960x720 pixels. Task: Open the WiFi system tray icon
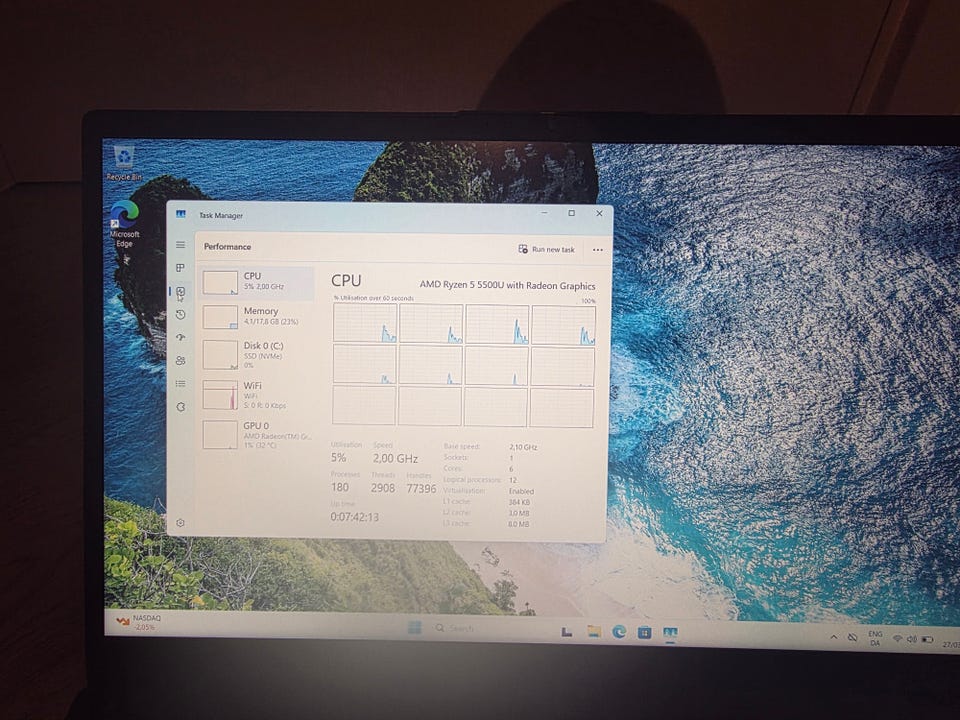click(898, 639)
